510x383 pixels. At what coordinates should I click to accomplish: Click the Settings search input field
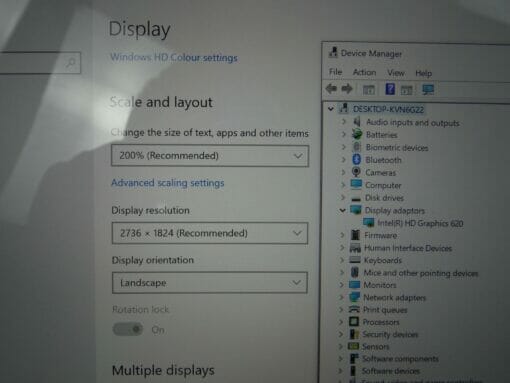click(x=40, y=62)
